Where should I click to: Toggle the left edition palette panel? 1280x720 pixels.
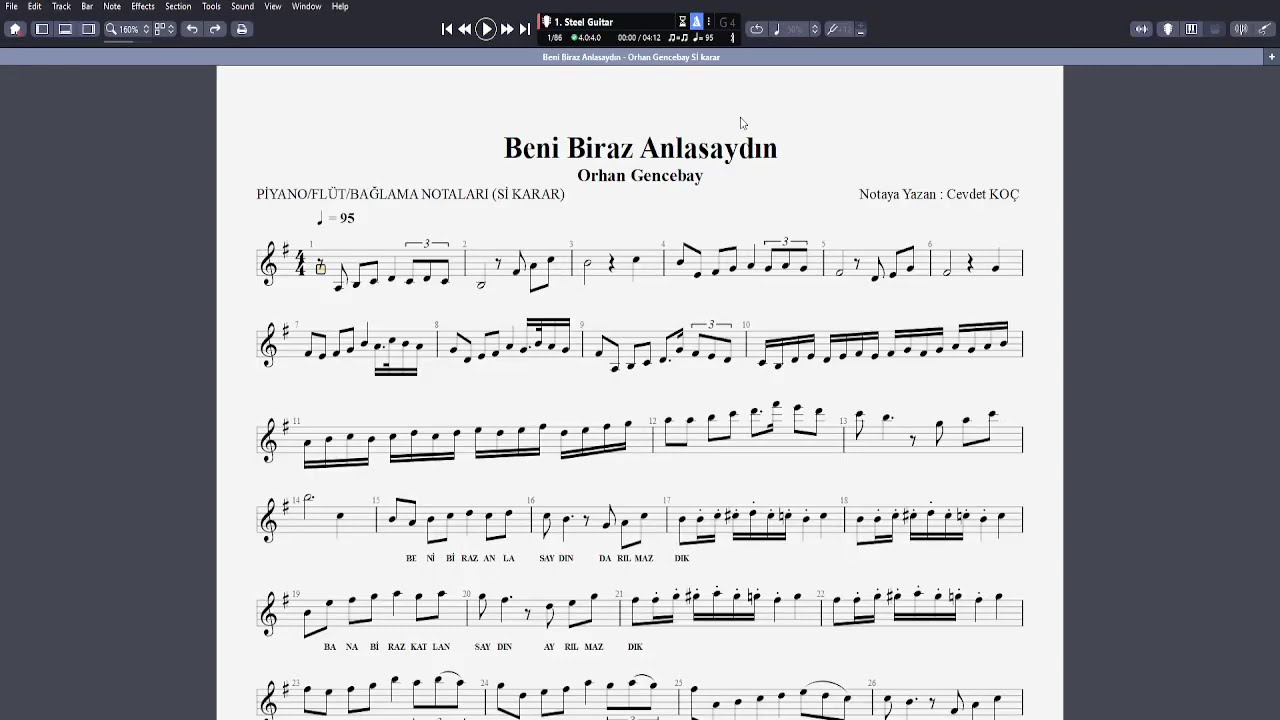coord(42,29)
